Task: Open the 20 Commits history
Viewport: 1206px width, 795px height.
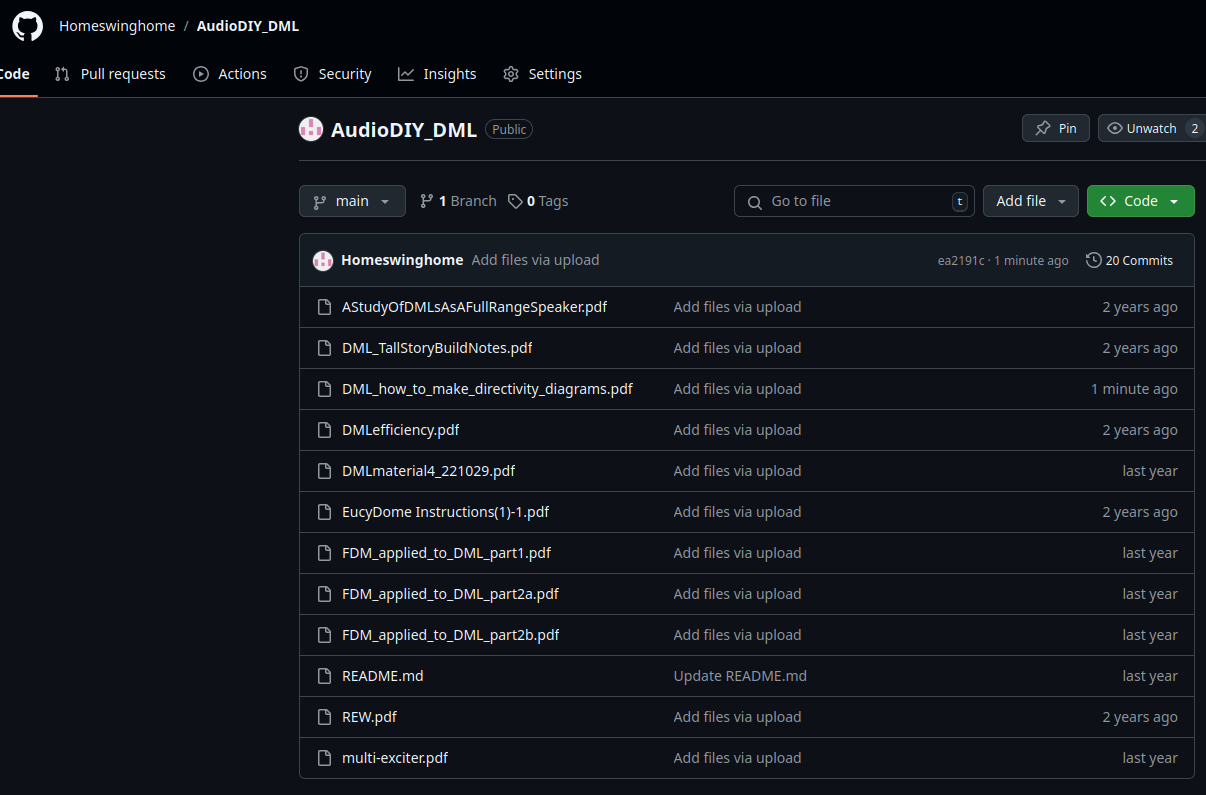Action: pos(1130,260)
